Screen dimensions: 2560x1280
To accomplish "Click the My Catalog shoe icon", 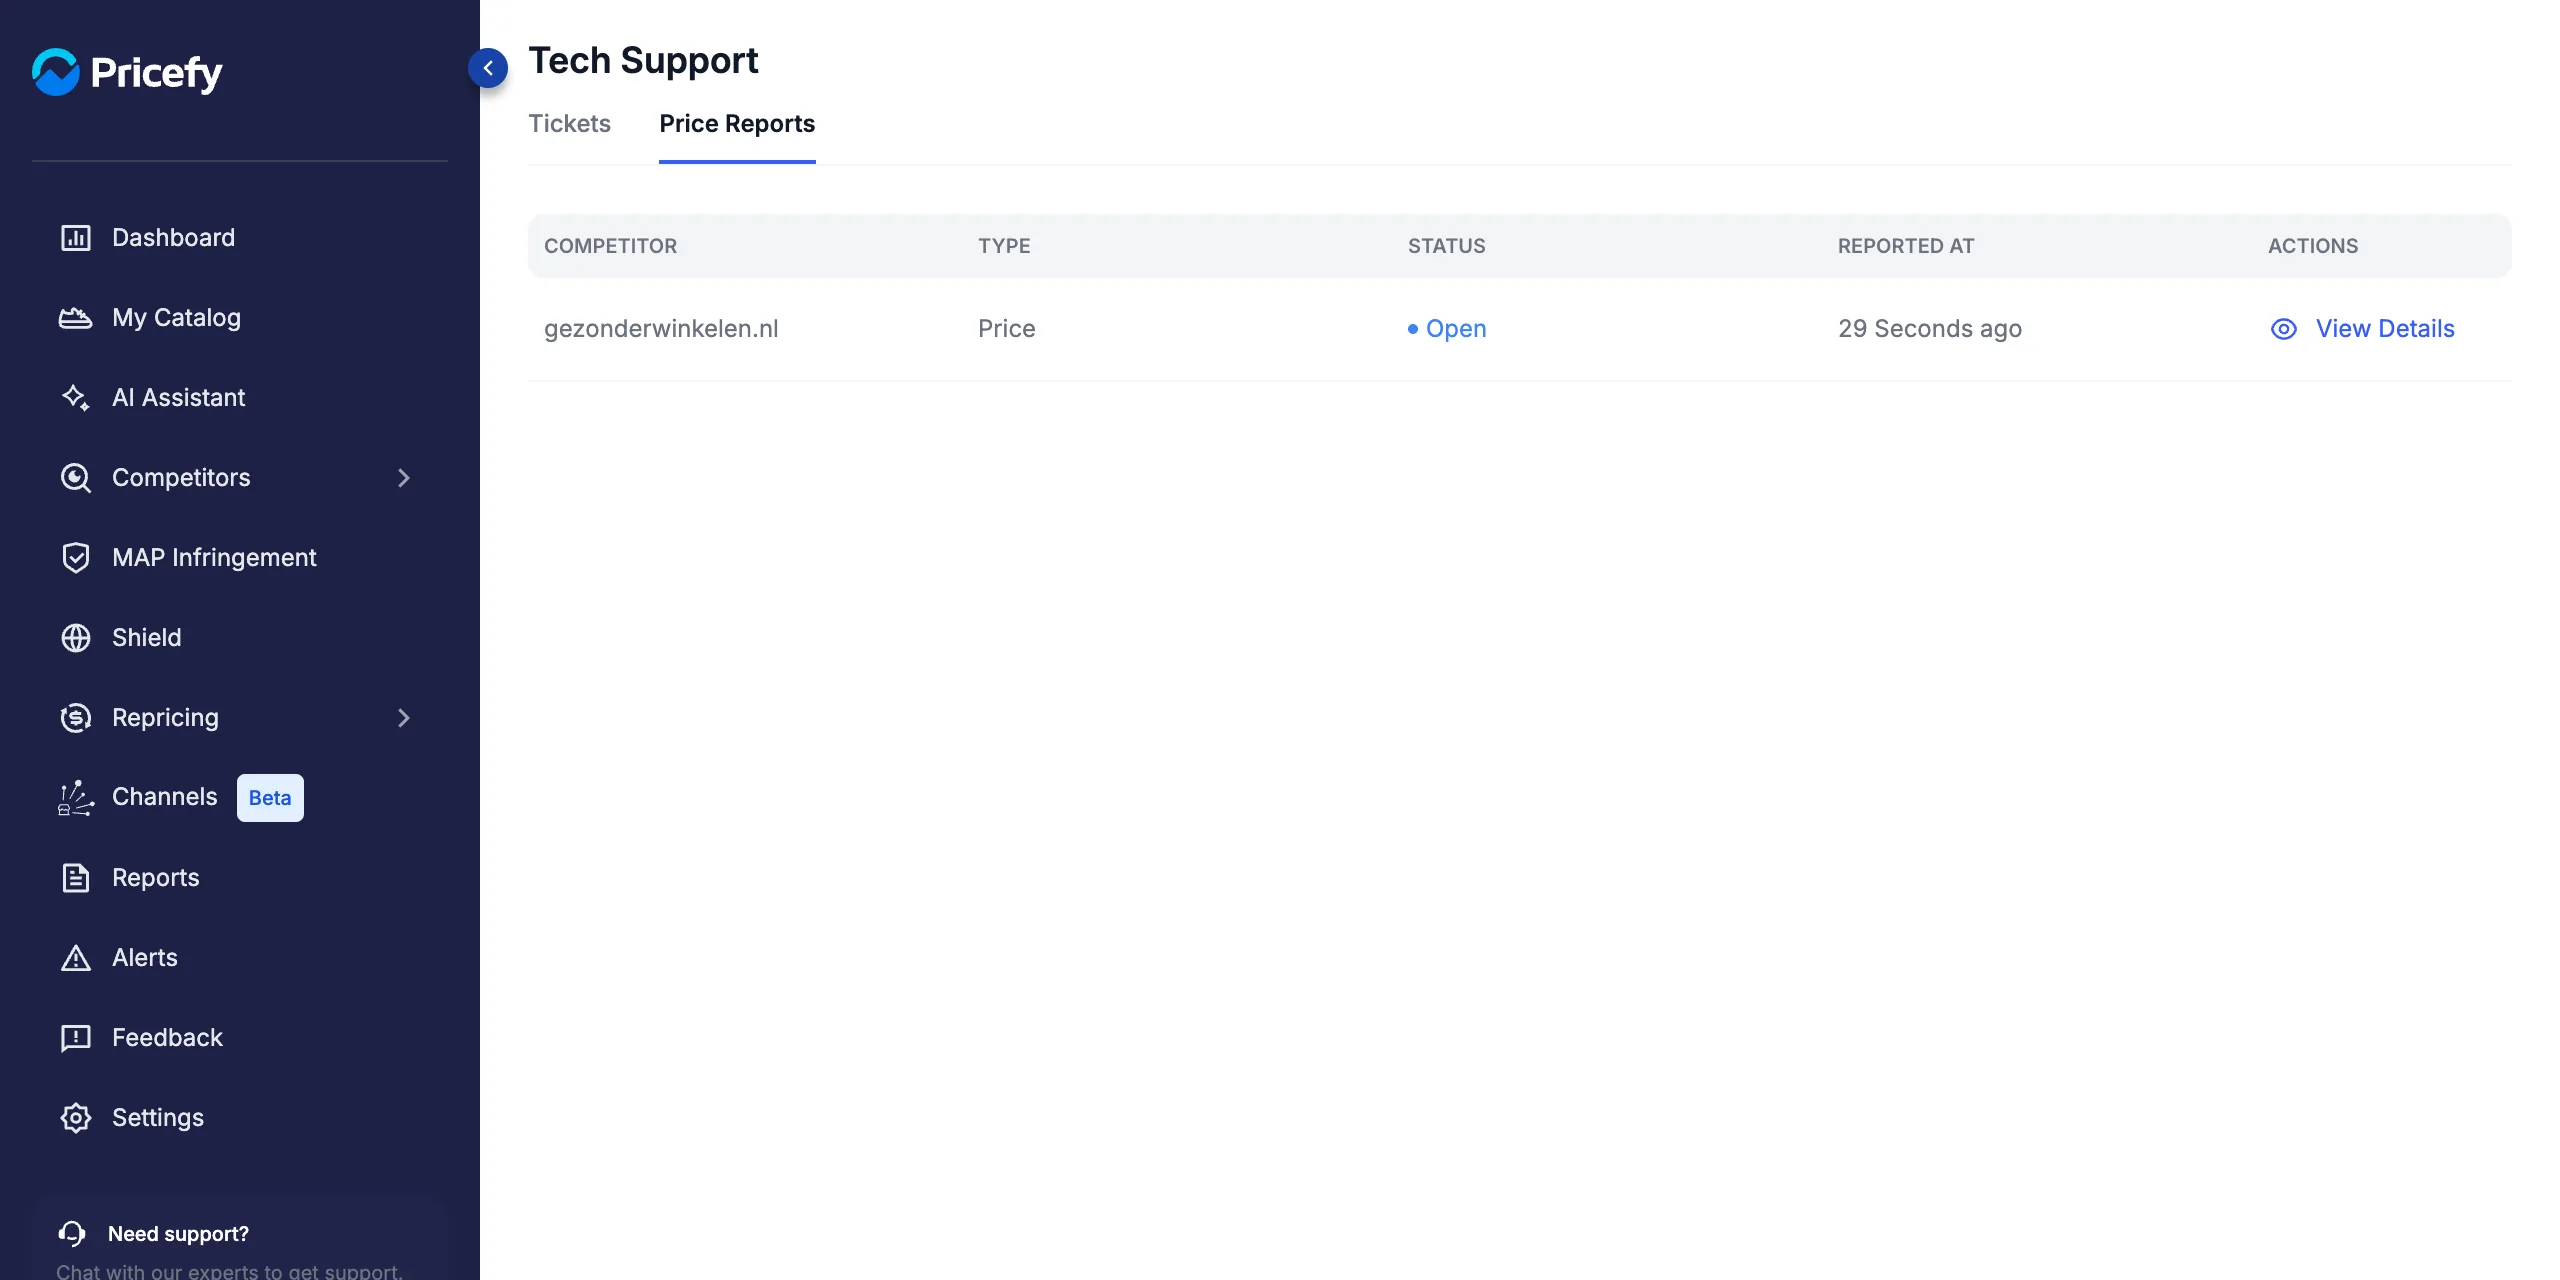I will pyautogui.click(x=76, y=318).
